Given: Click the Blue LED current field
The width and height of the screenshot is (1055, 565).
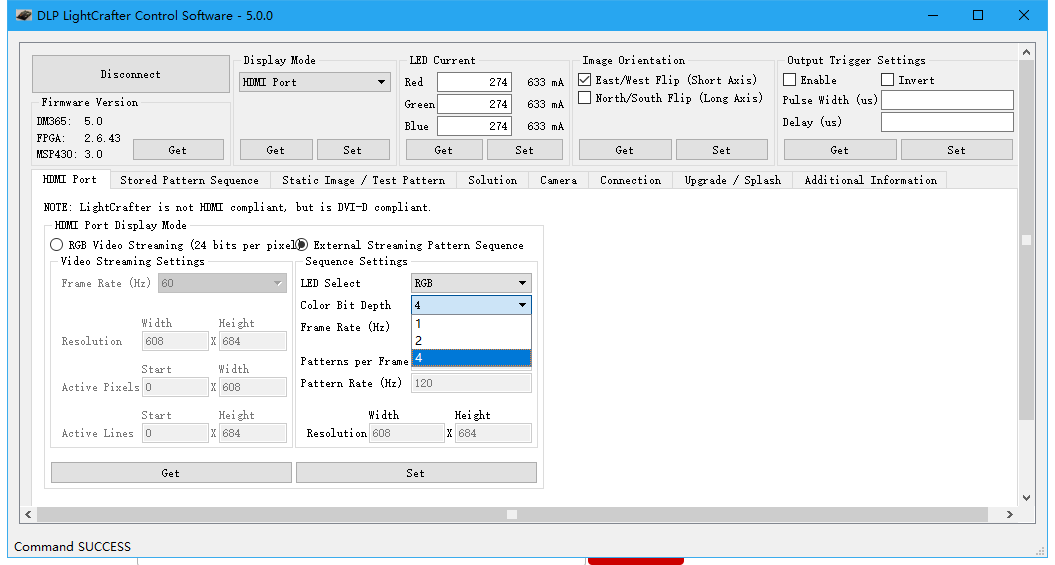Looking at the screenshot, I should tap(474, 126).
